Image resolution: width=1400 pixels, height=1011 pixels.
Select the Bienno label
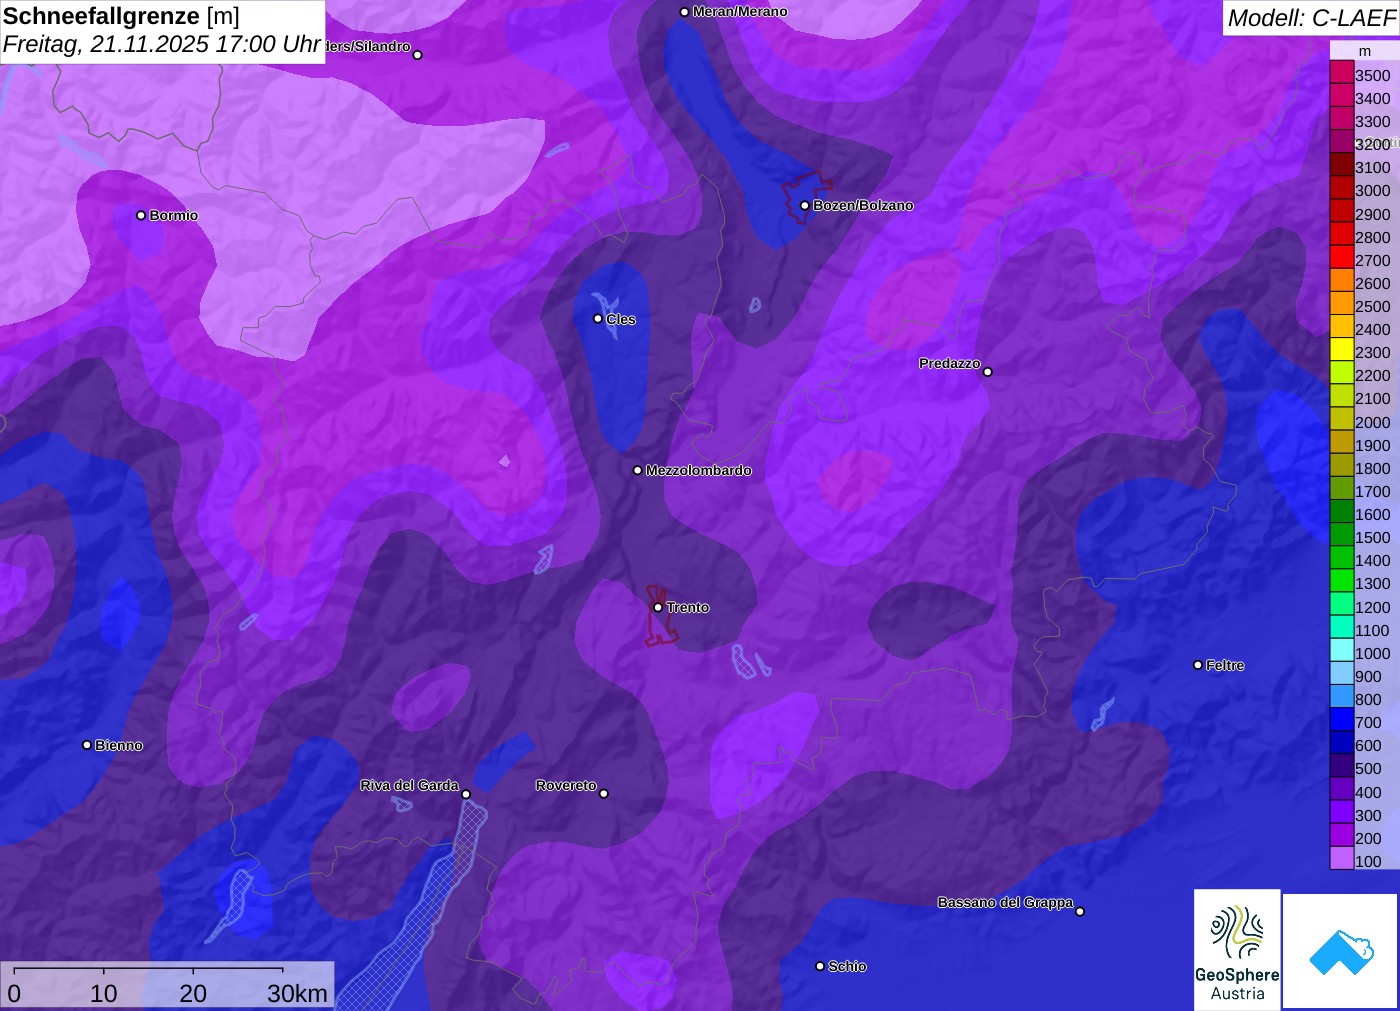[119, 745]
